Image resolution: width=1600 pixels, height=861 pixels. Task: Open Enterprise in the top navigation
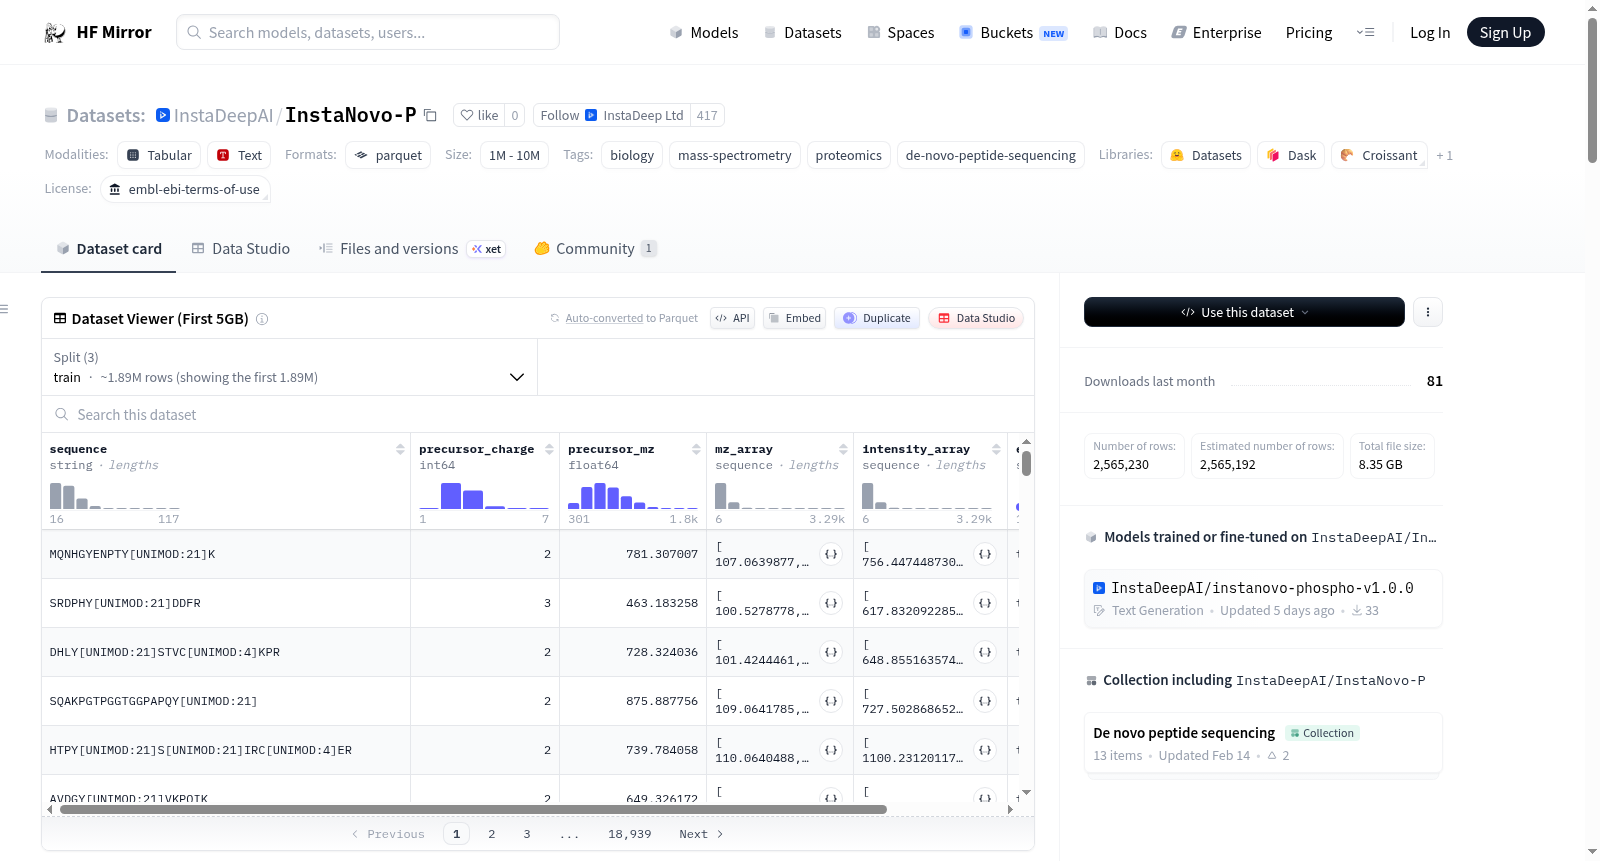click(1216, 32)
